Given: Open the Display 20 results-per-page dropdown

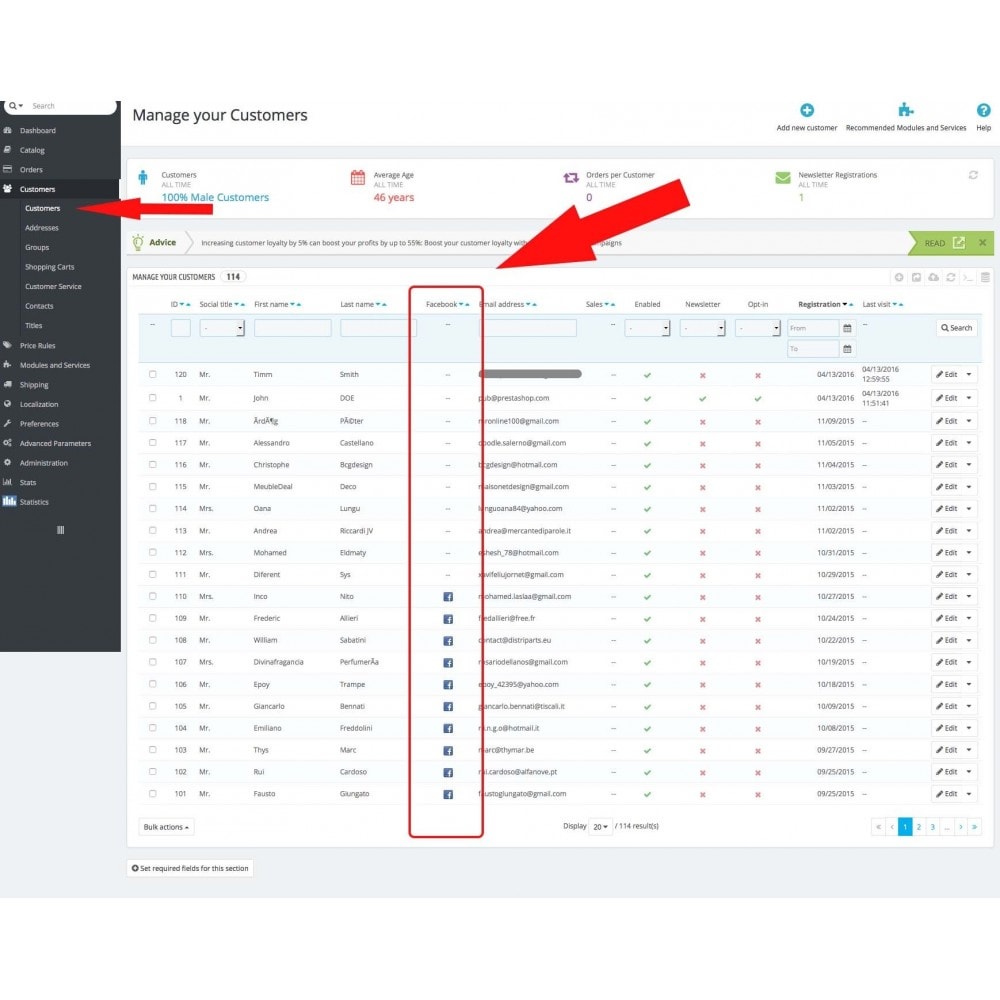Looking at the screenshot, I should 600,827.
